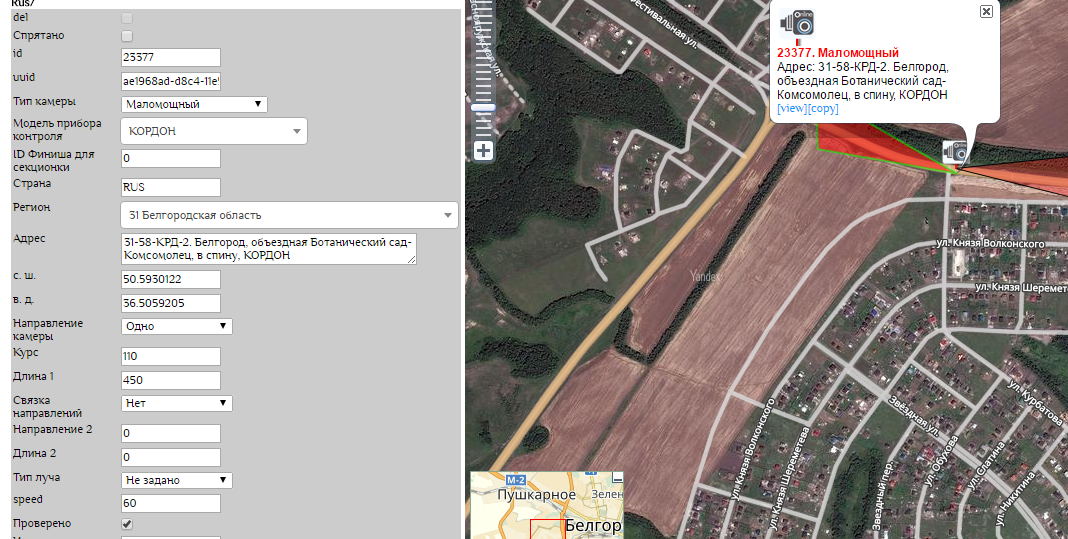The width and height of the screenshot is (1068, 539).
Task: Uncheck the 'Проверено' checkbox
Action: [127, 524]
